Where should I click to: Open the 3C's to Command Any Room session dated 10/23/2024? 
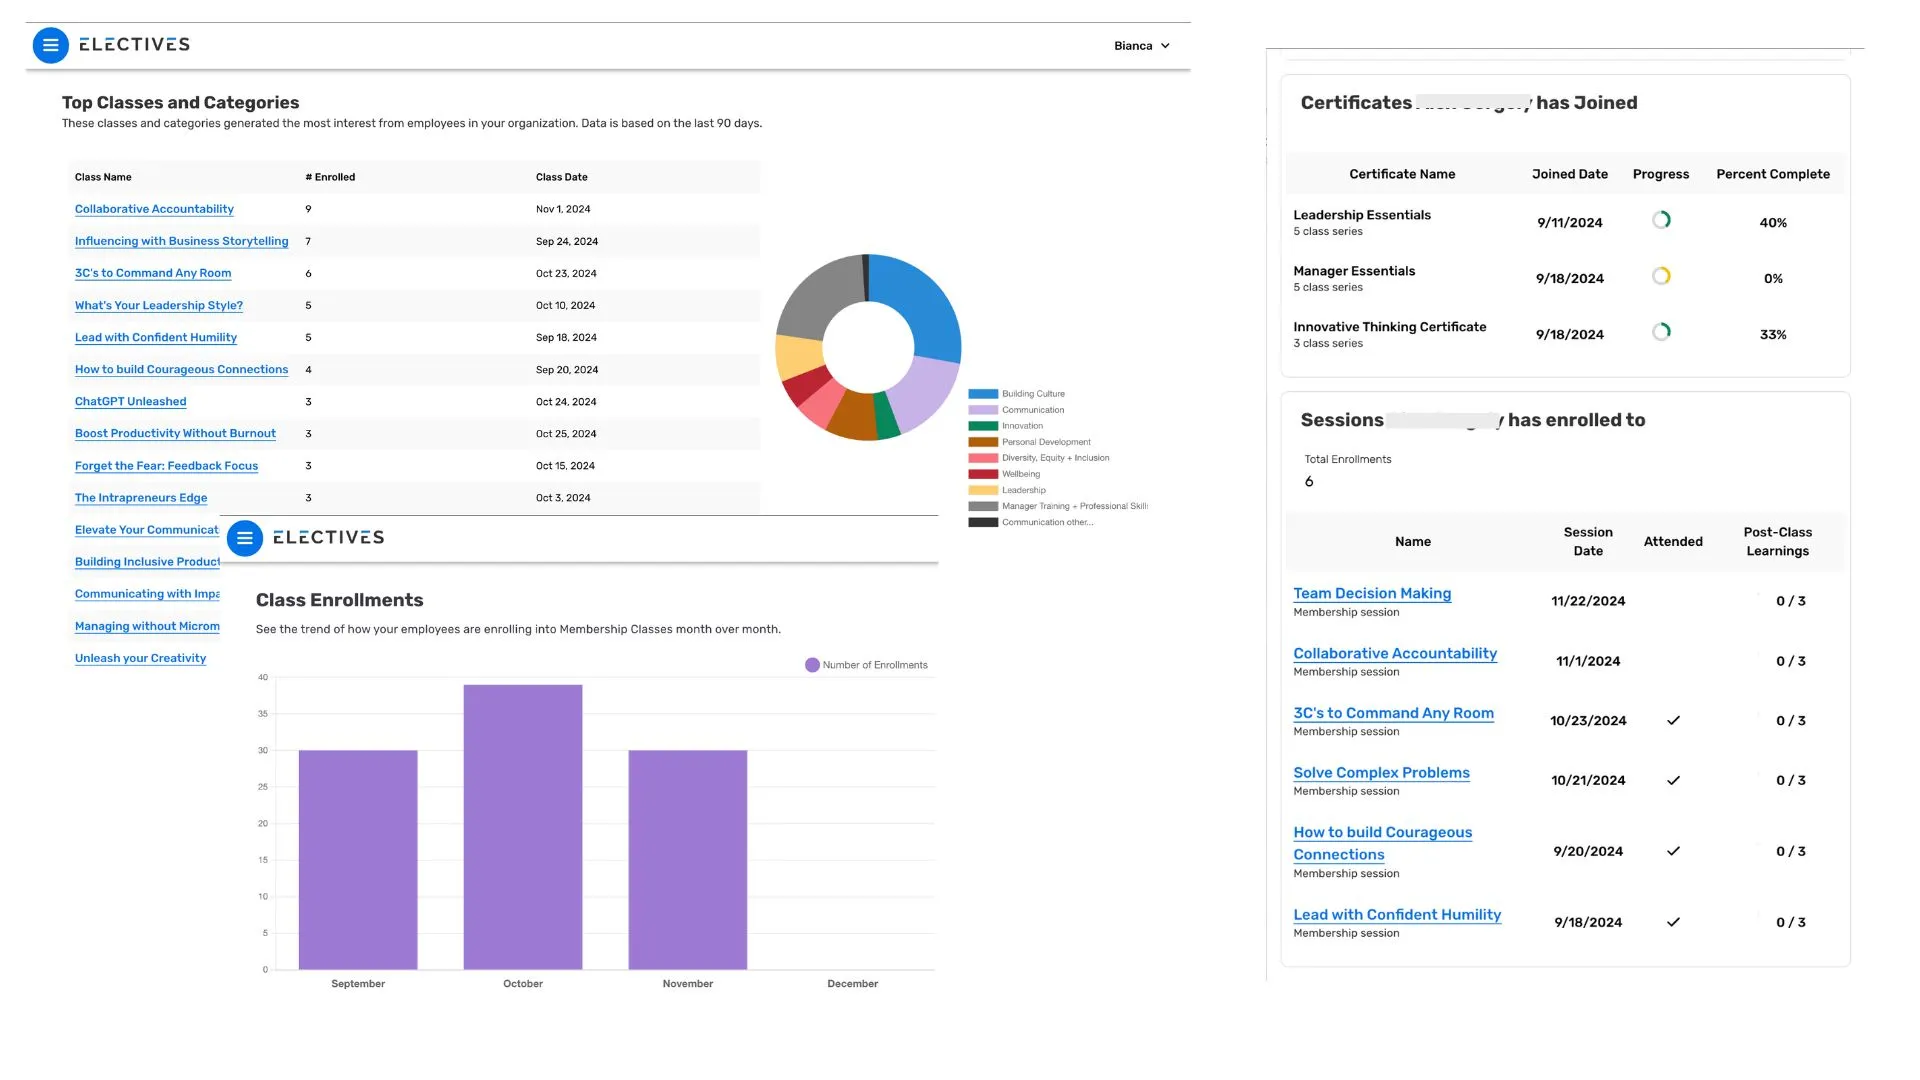pos(1393,713)
